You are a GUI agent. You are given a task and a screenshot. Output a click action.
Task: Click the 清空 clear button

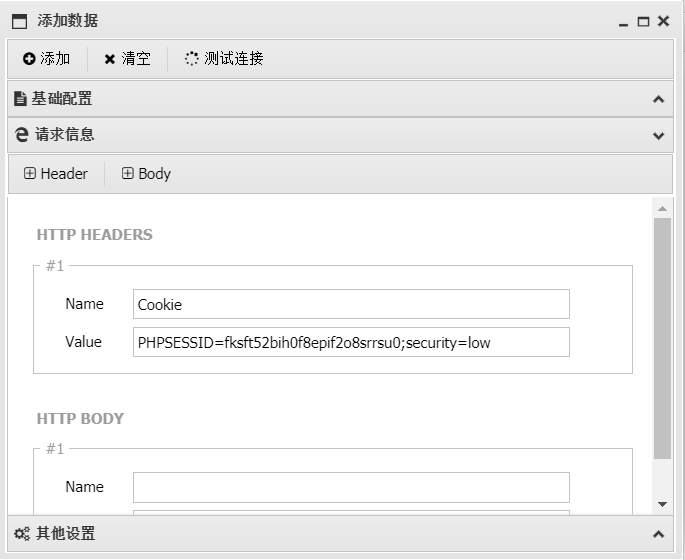point(127,59)
